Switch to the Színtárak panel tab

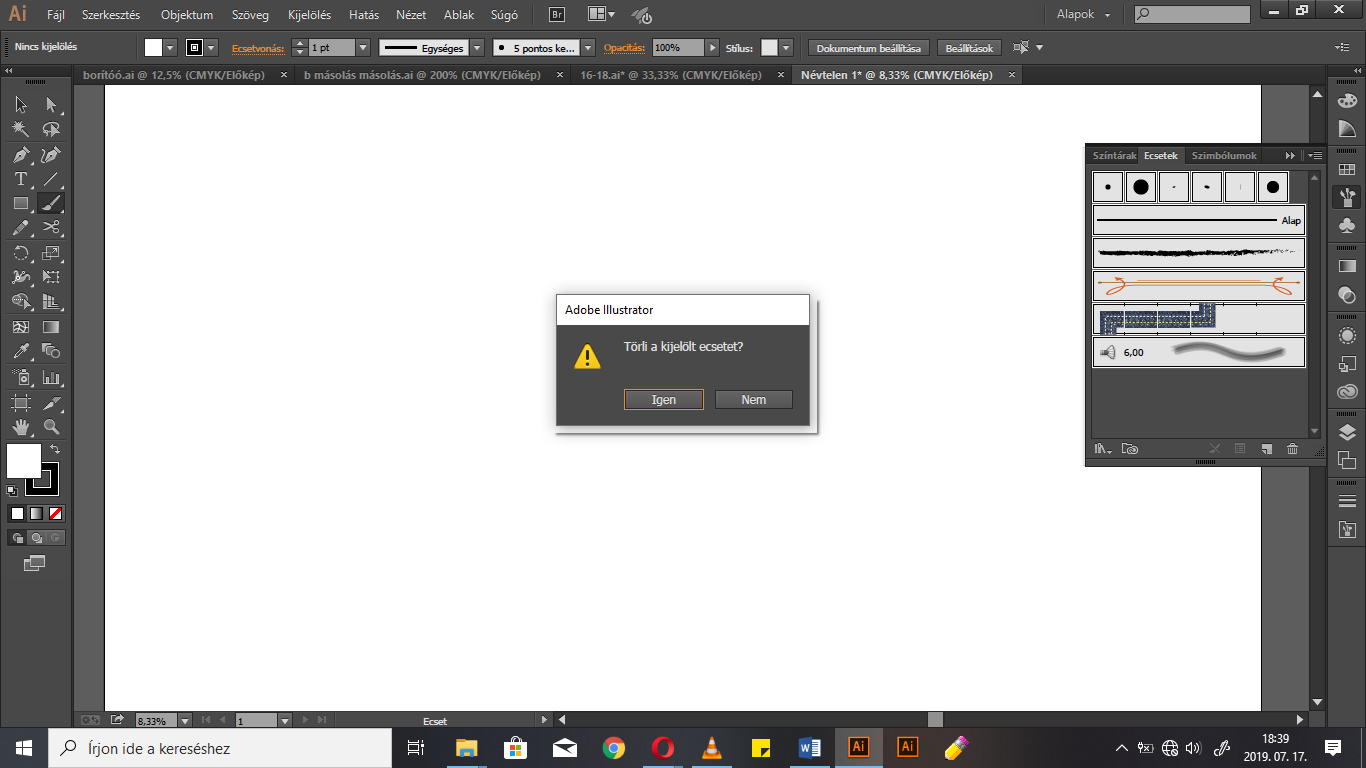click(x=1114, y=156)
